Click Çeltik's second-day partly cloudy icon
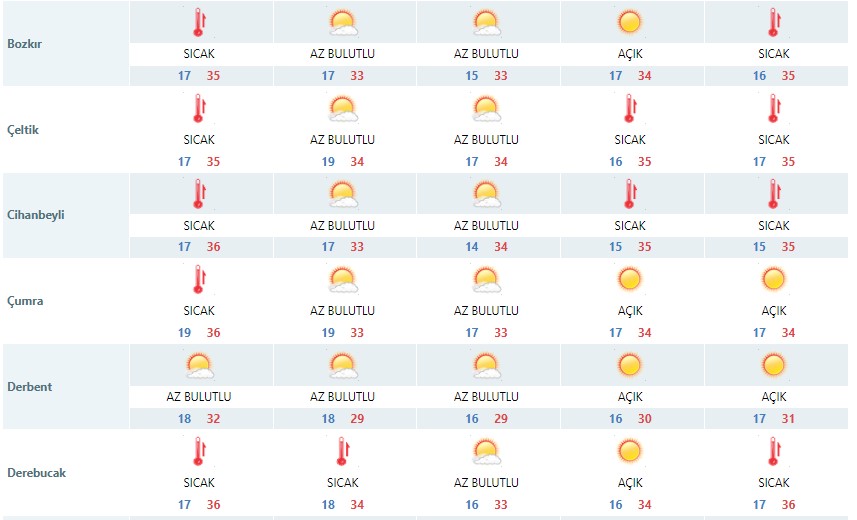 point(343,108)
